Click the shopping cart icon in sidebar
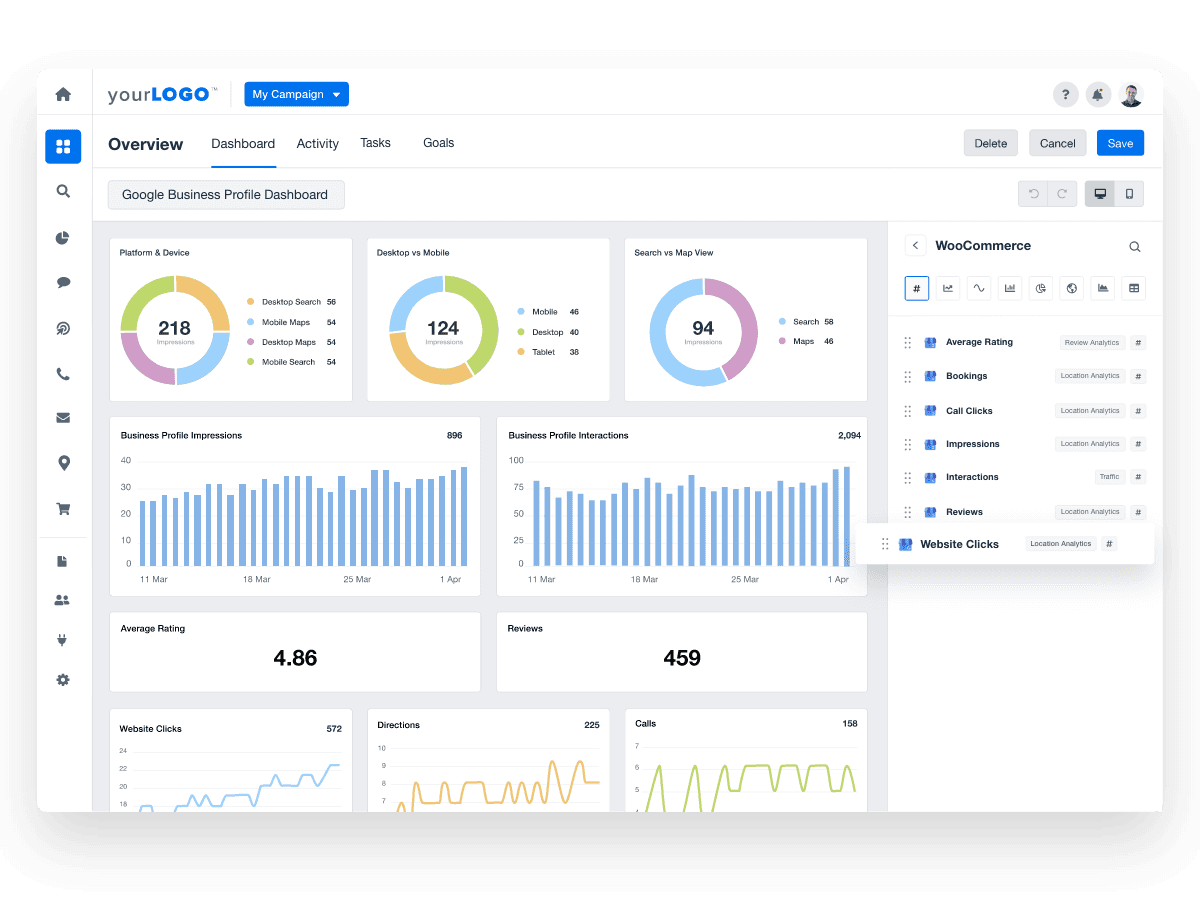 (x=63, y=509)
